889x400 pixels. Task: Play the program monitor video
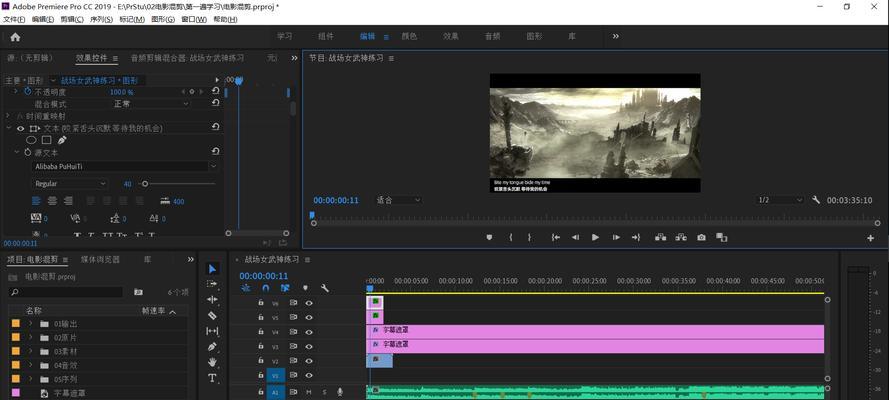[x=595, y=238]
